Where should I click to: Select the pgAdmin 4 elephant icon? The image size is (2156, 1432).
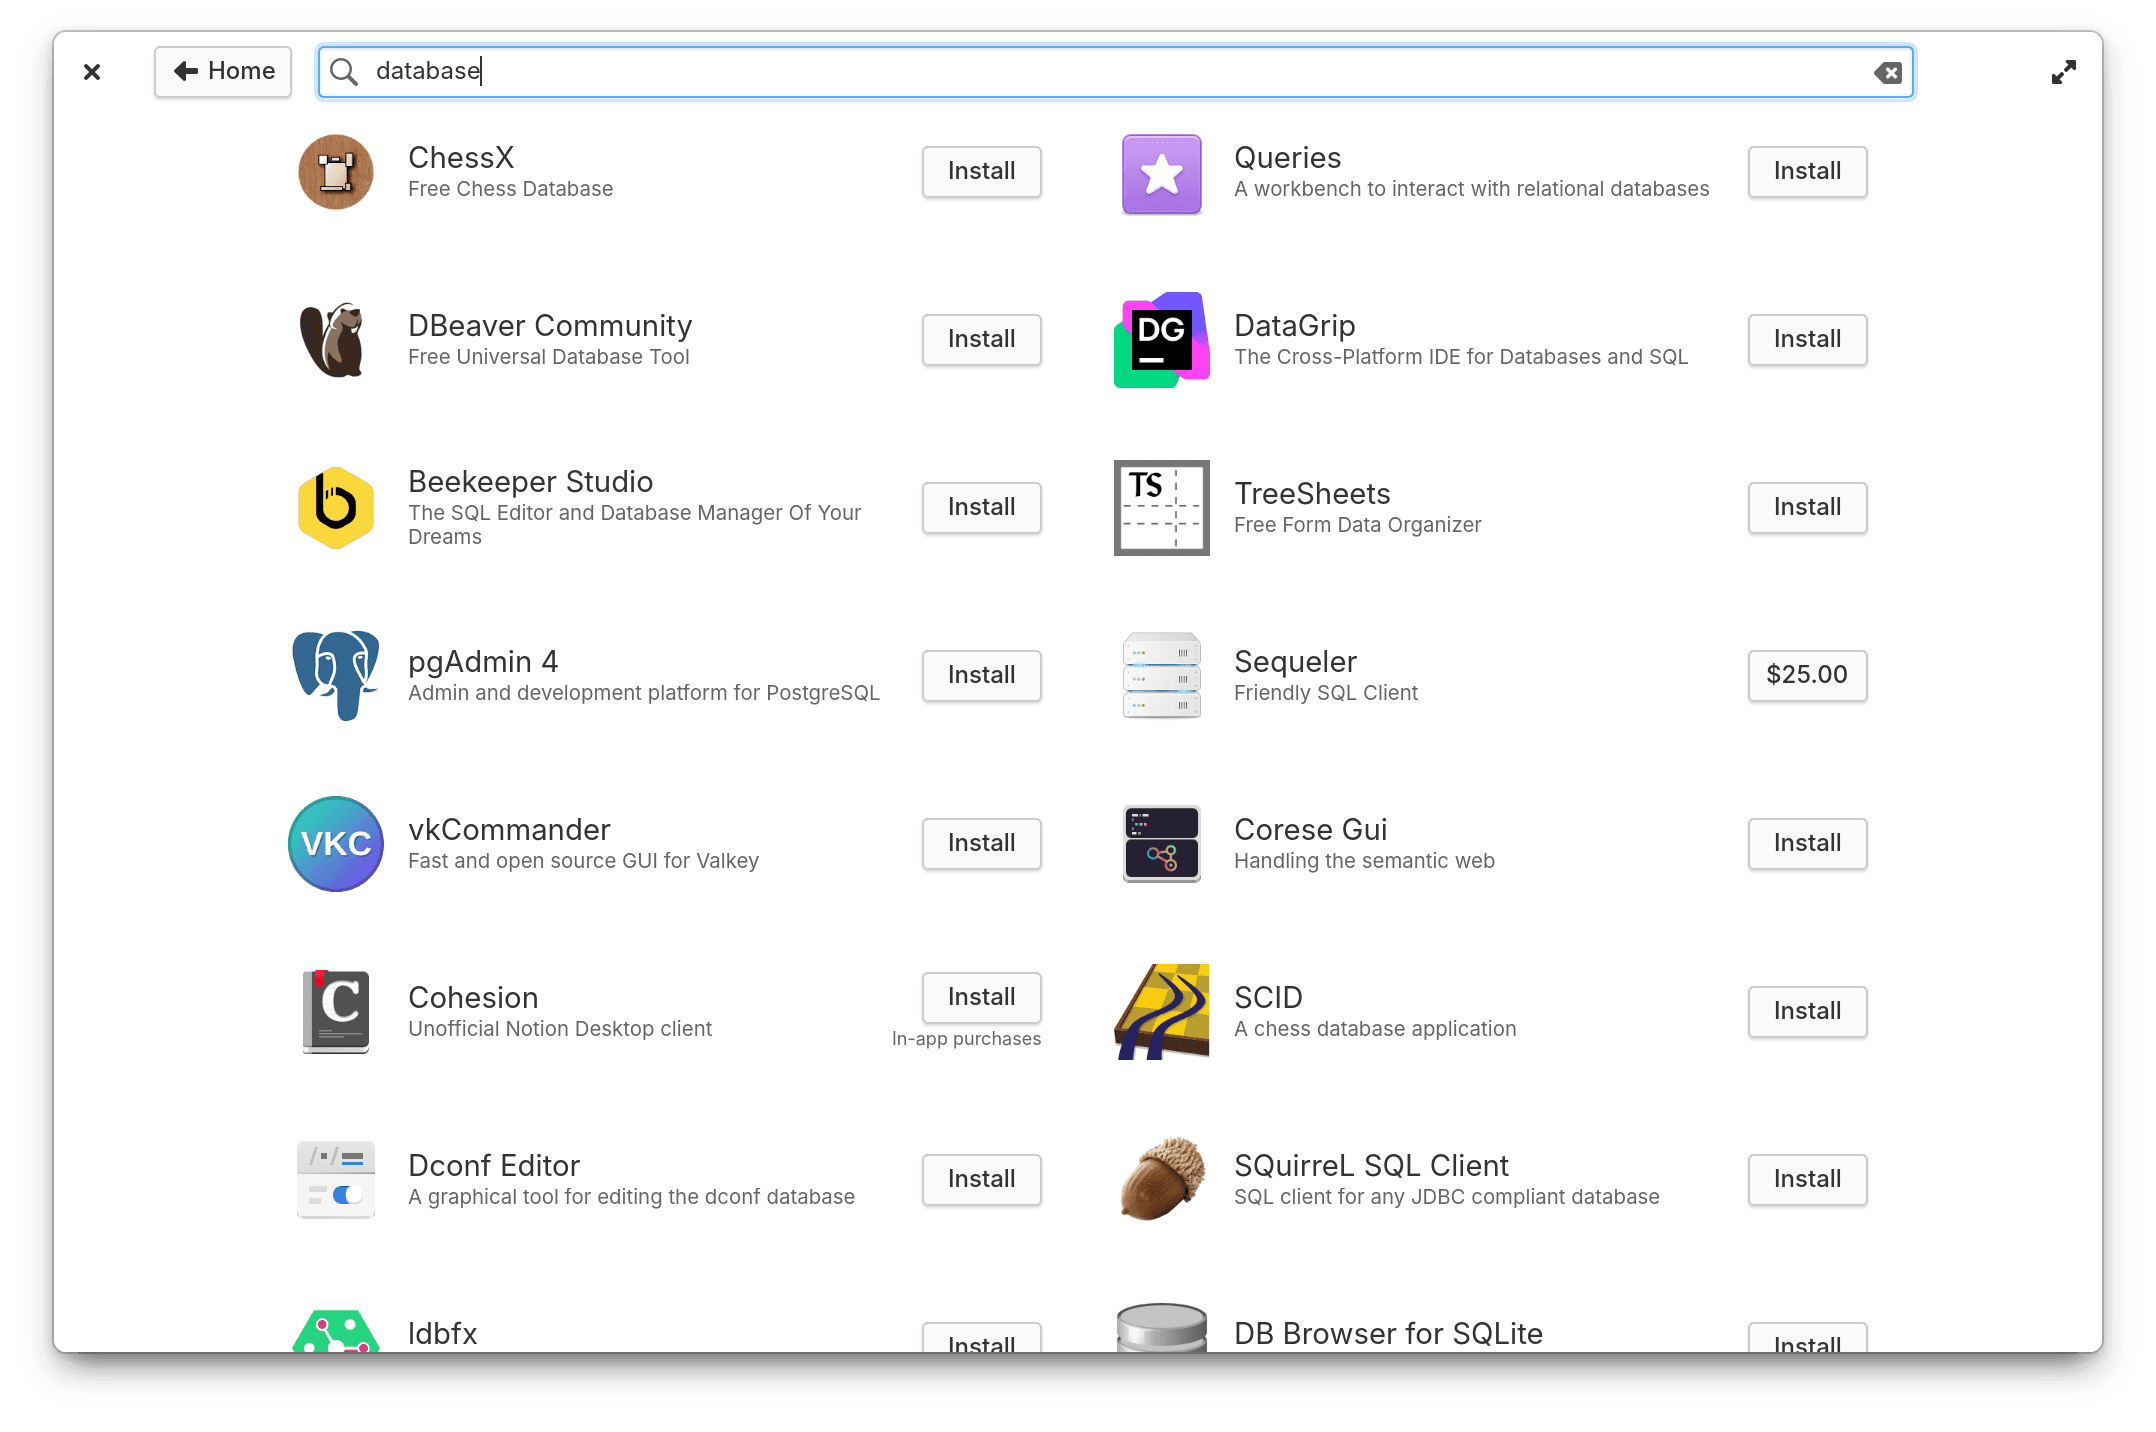[x=336, y=676]
